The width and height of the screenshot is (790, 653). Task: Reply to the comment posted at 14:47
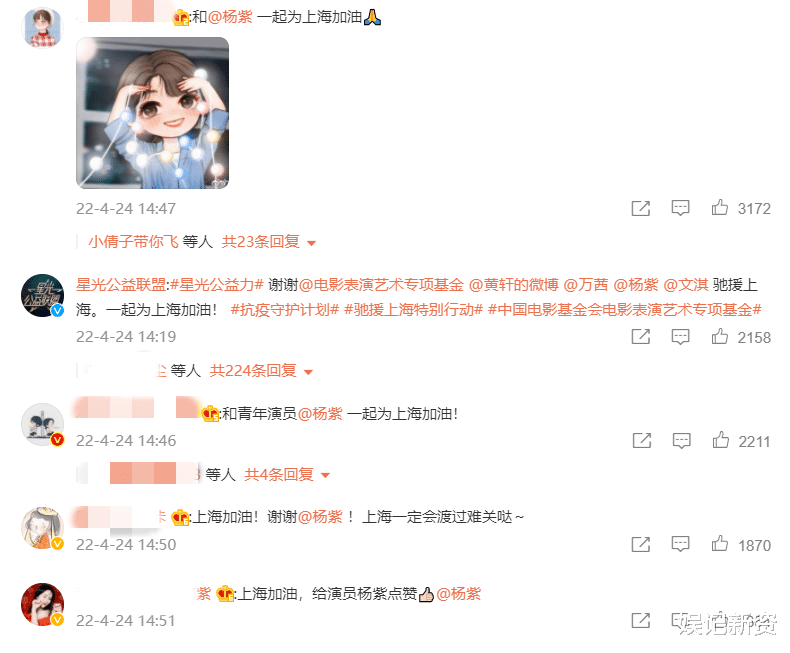tap(680, 208)
